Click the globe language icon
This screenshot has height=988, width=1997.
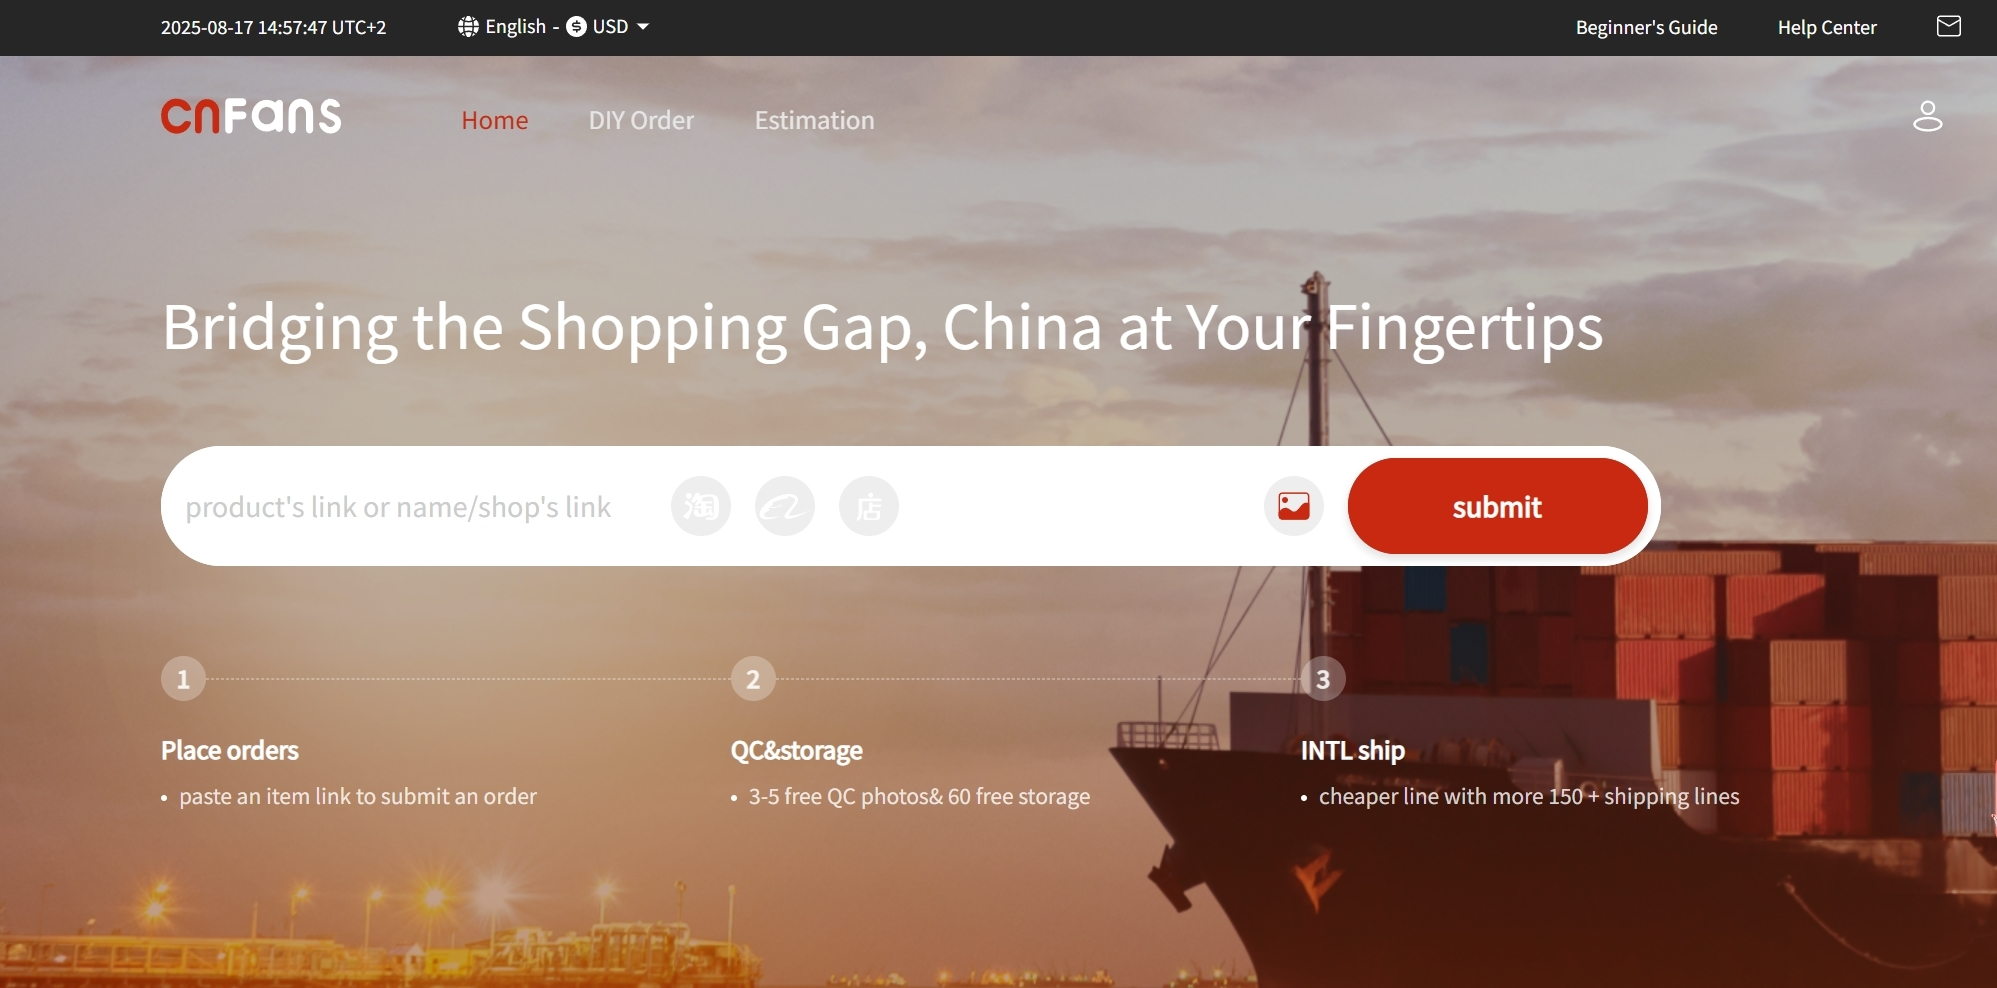(468, 27)
